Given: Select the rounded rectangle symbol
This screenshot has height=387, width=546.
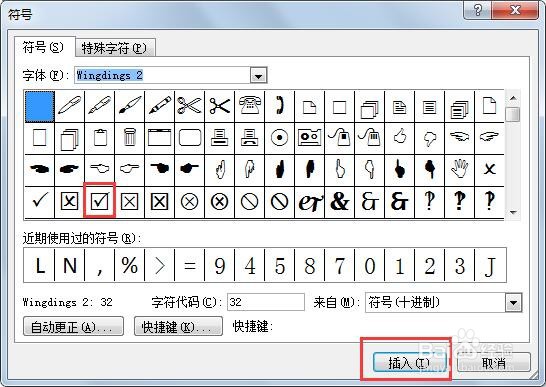Looking at the screenshot, I should pyautogui.click(x=189, y=138).
